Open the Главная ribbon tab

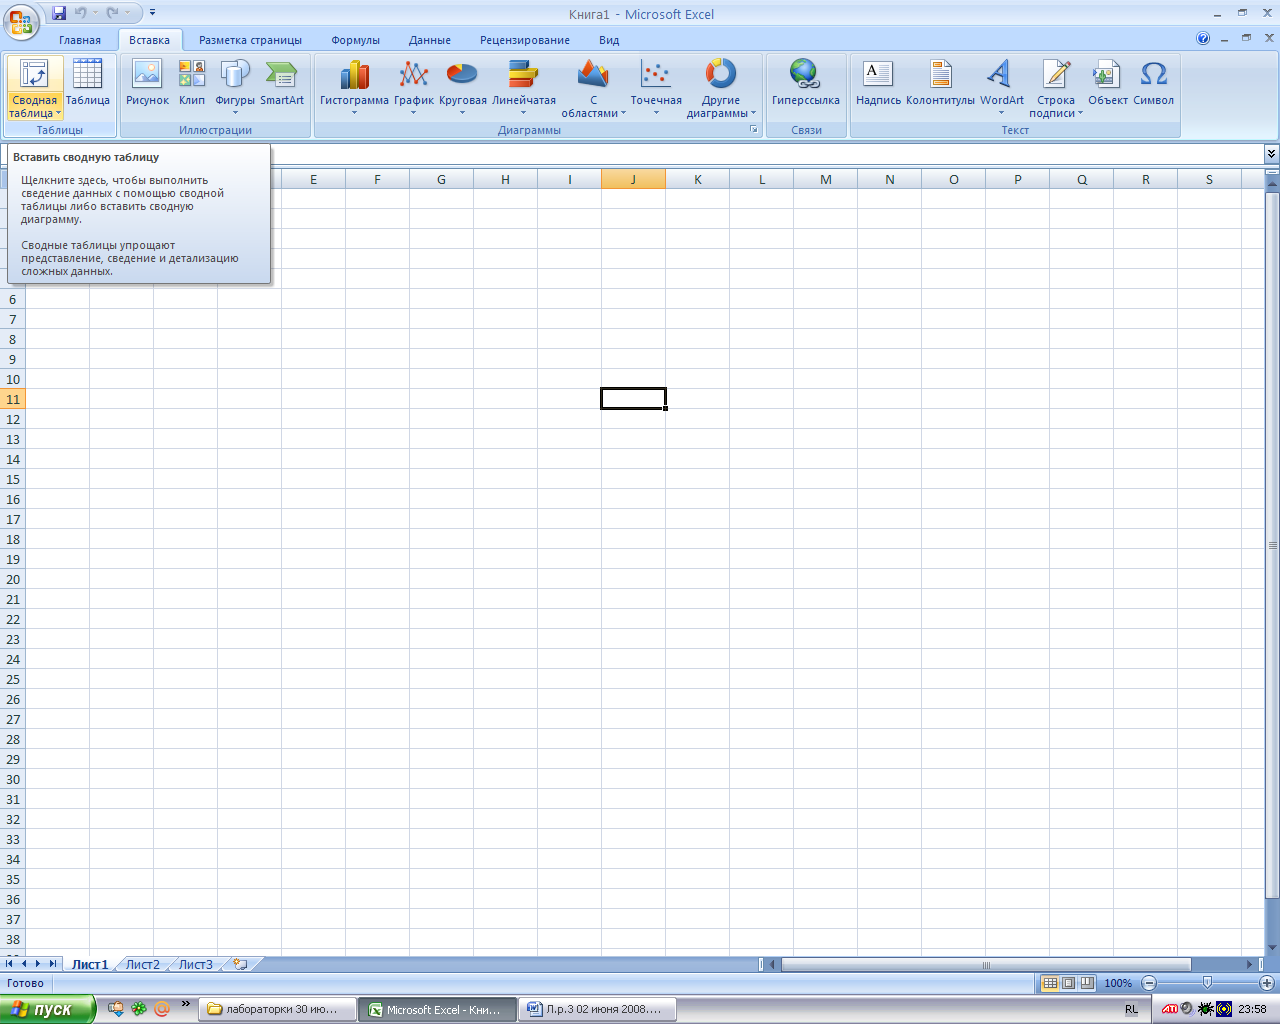[x=80, y=40]
